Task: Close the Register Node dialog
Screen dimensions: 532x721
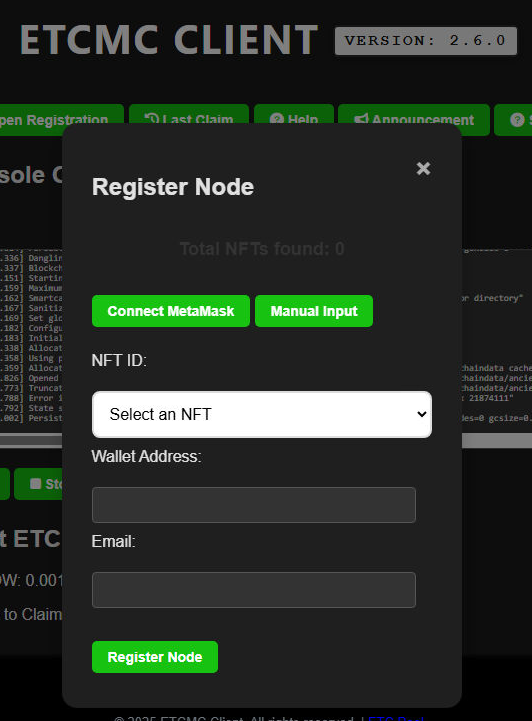Action: (423, 168)
